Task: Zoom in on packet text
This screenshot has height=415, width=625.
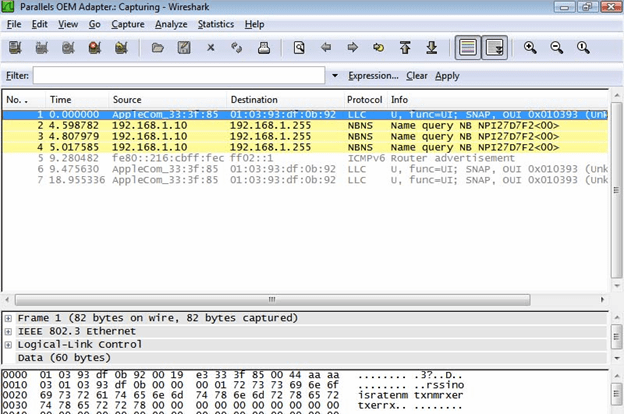Action: 530,48
